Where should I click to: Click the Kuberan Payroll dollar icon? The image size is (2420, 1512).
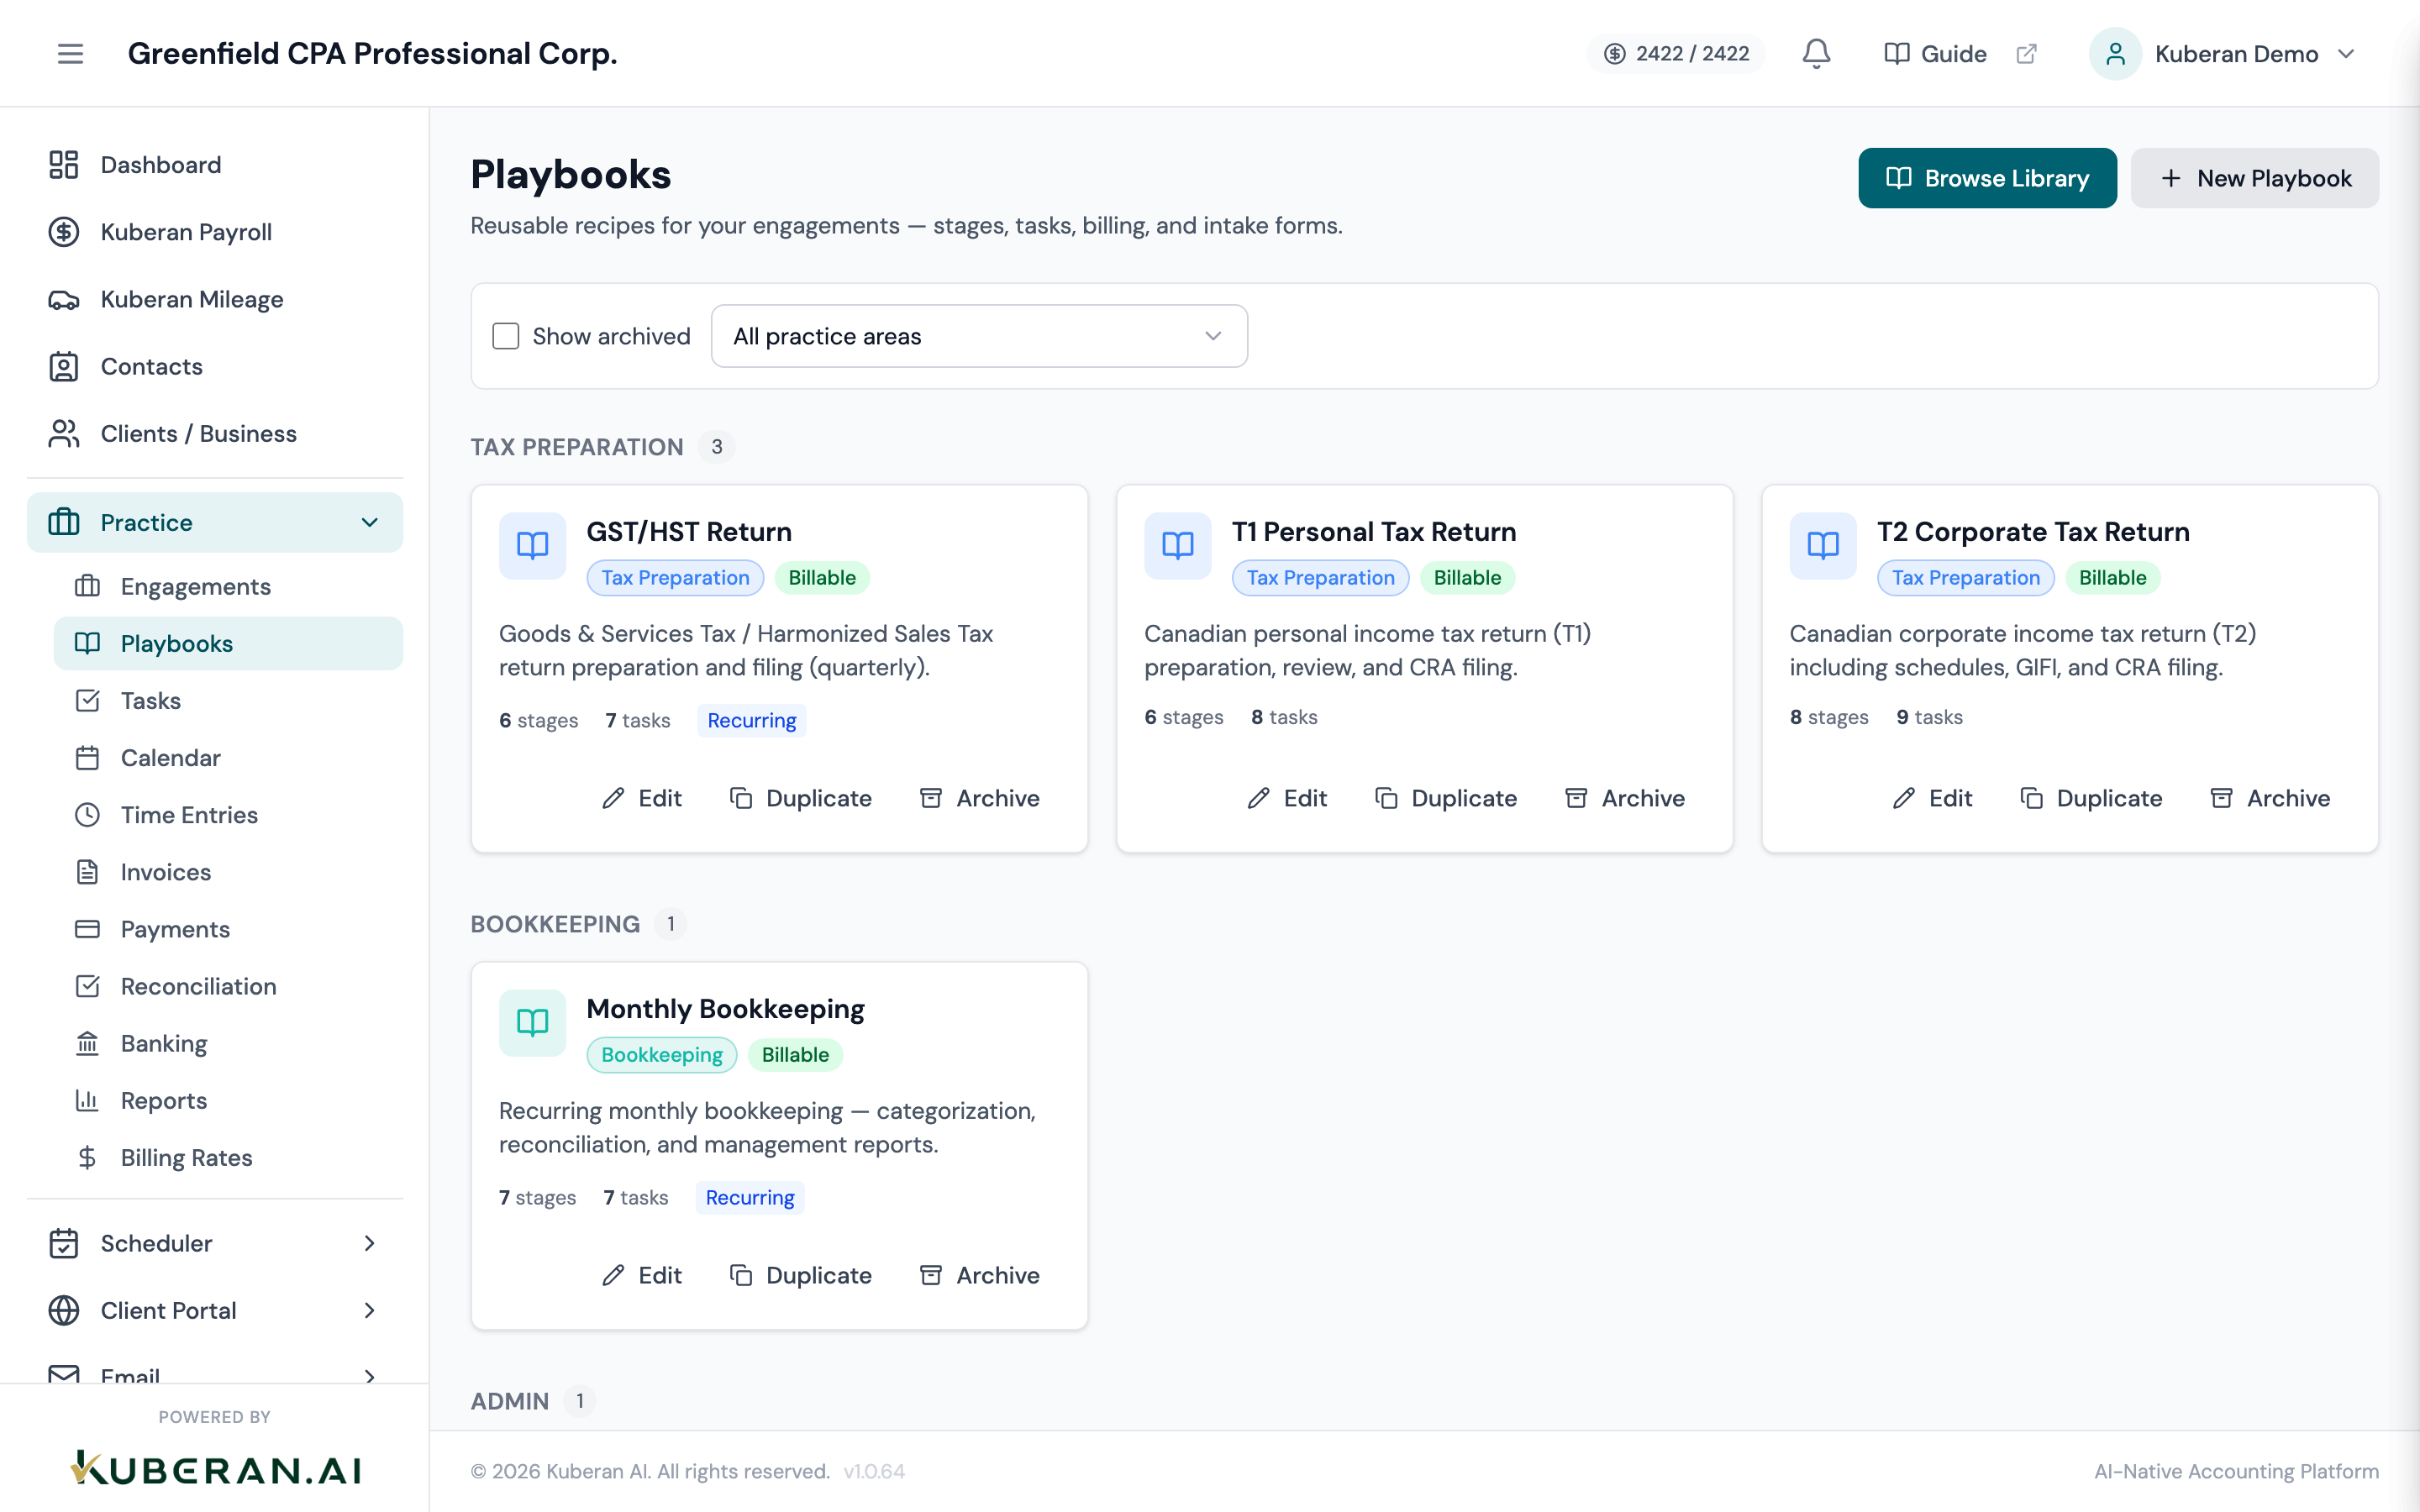tap(64, 232)
